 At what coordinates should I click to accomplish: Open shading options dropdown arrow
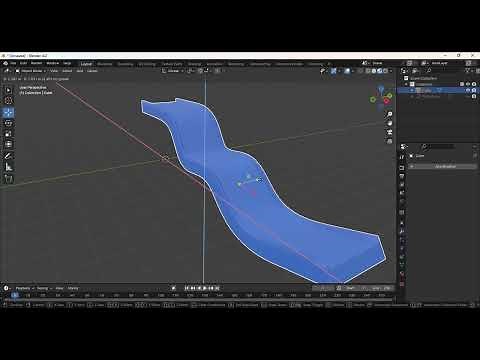[x=391, y=71]
